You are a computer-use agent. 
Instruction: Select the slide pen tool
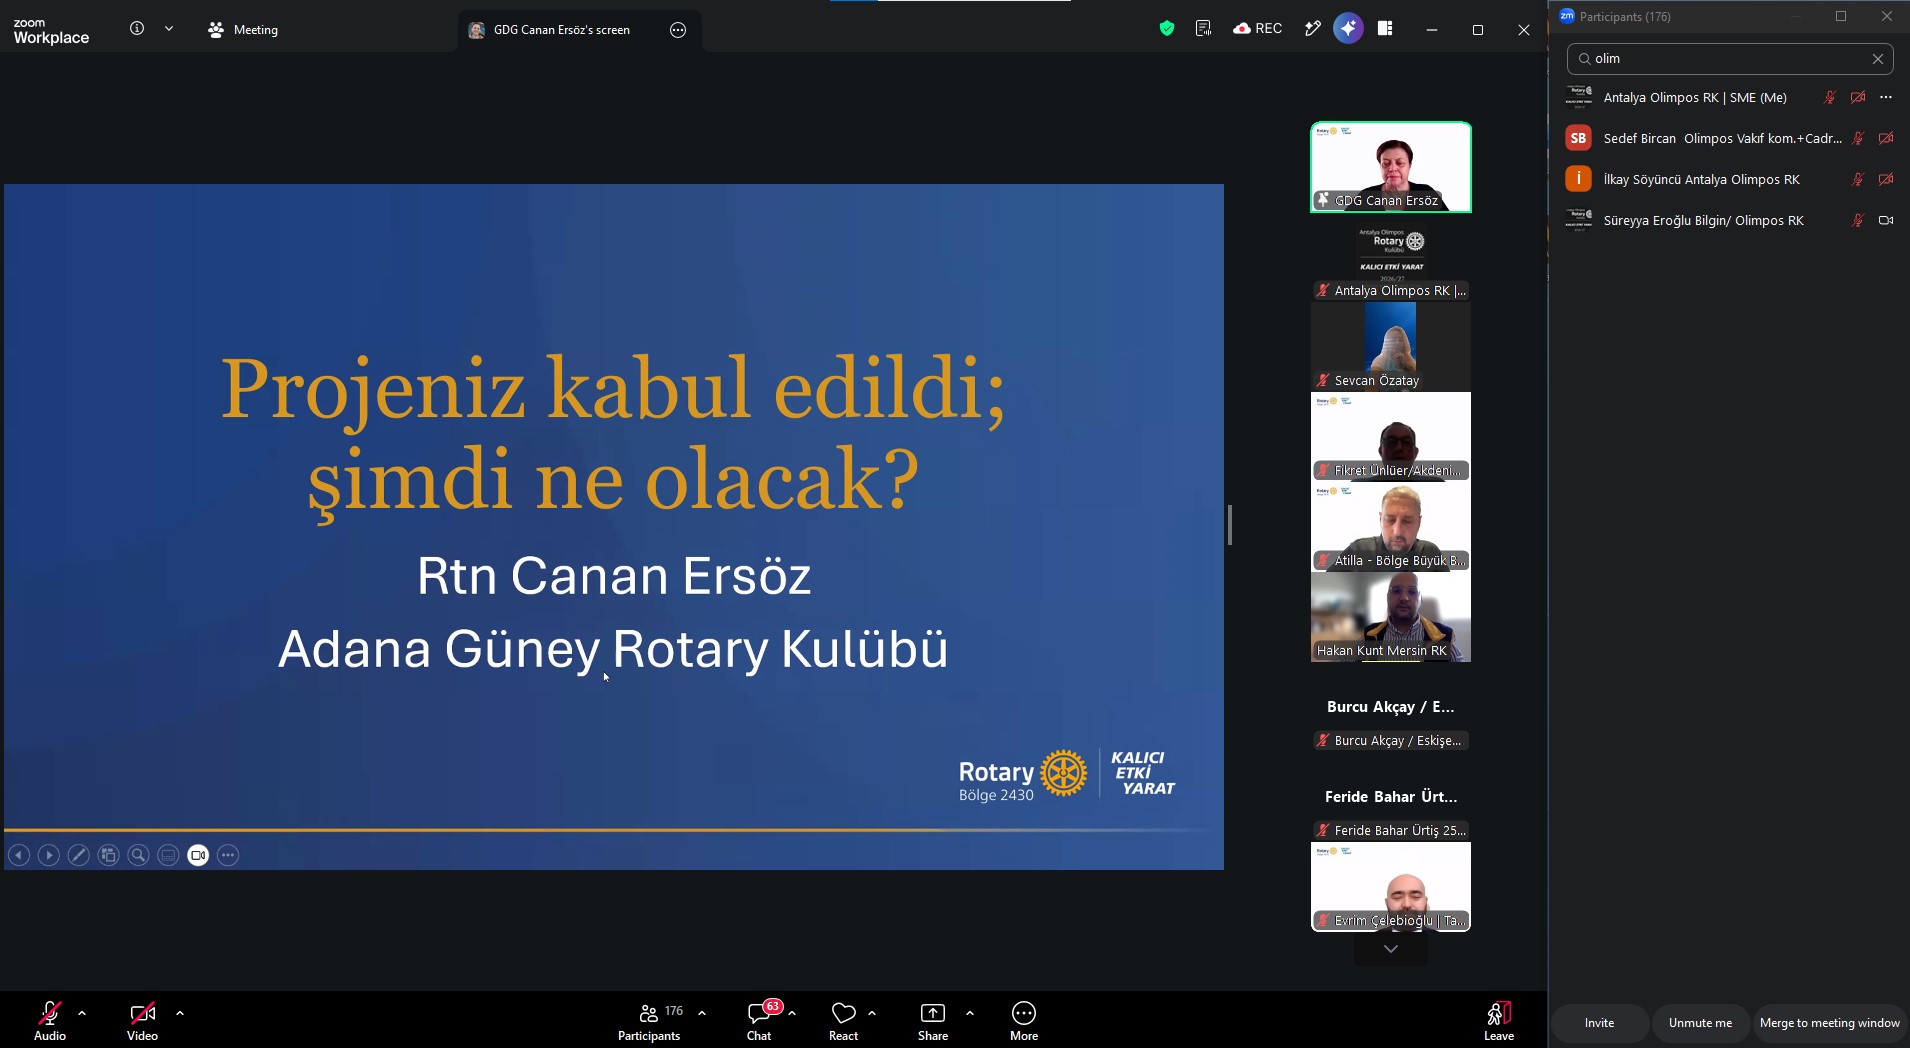(79, 855)
